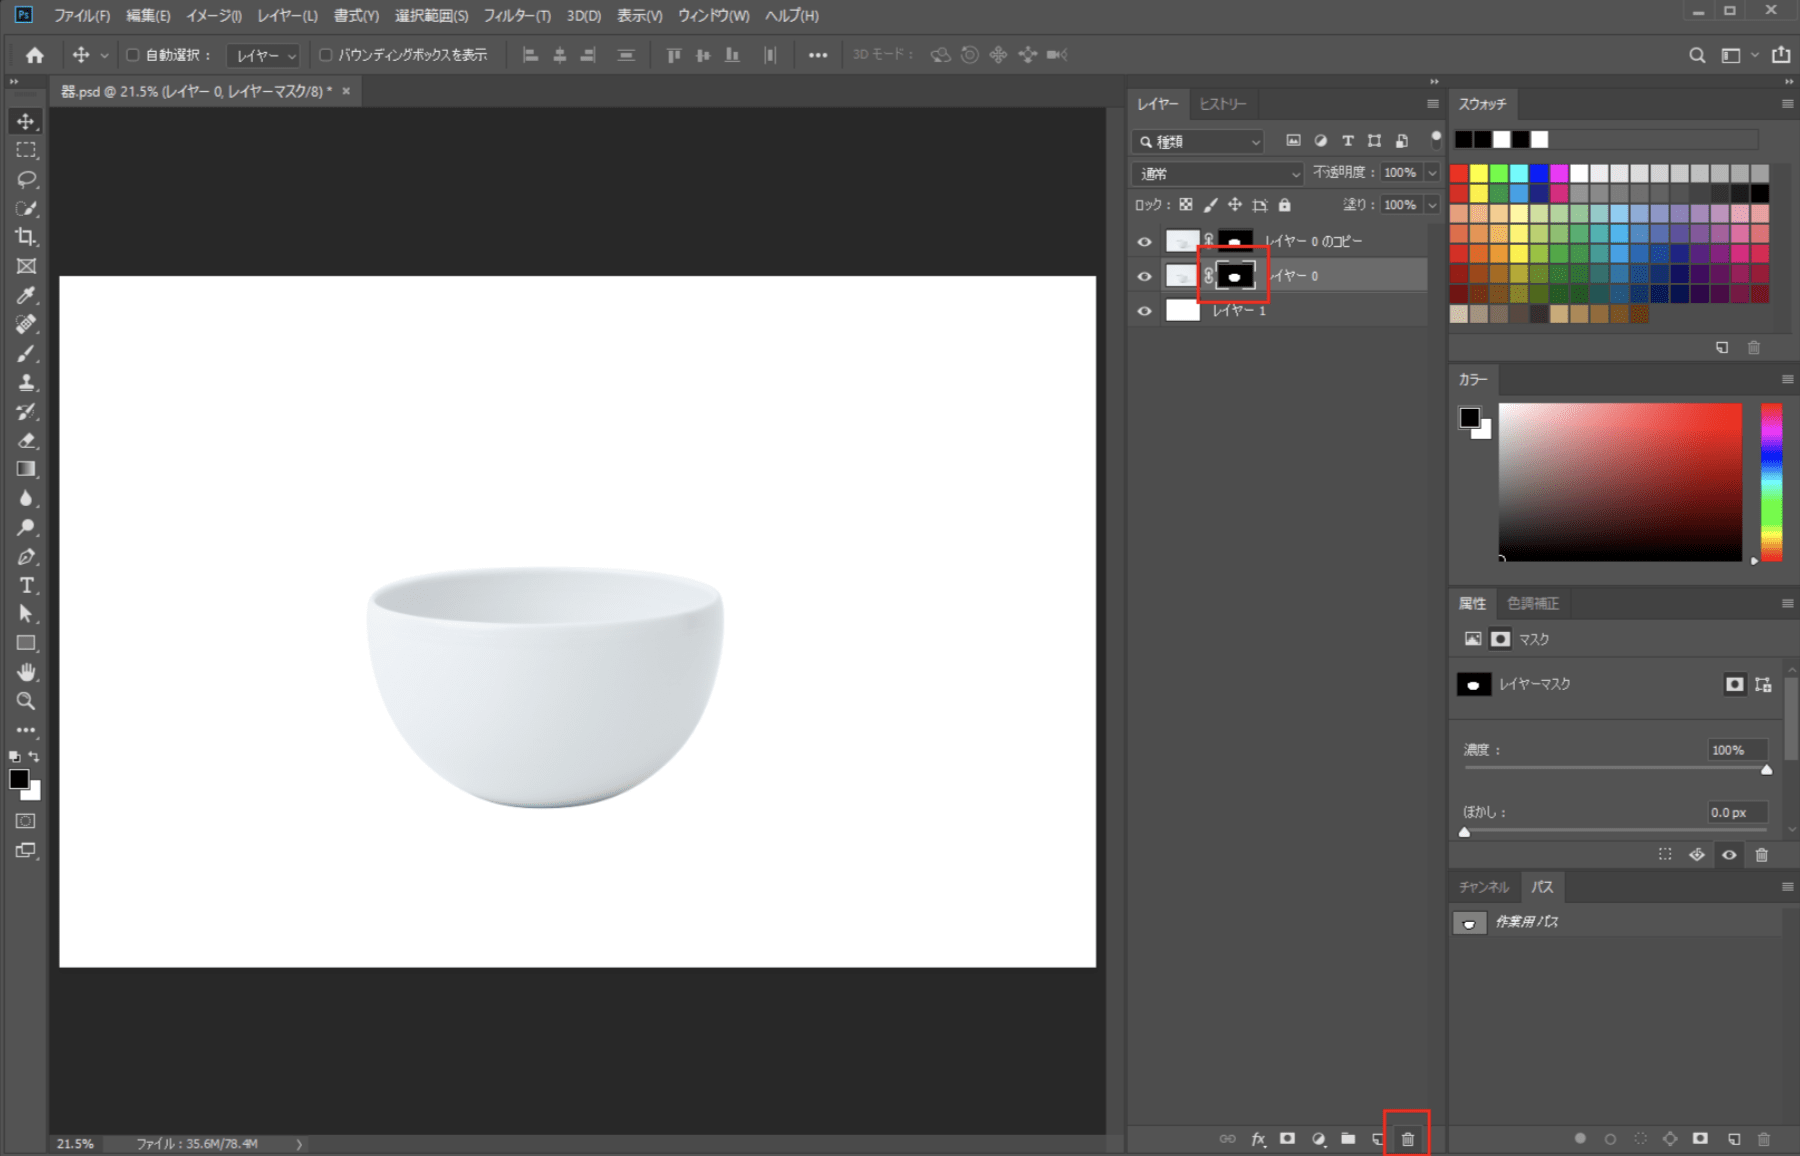The width and height of the screenshot is (1800, 1156).
Task: Open the 塗り fill dropdown arrow
Action: click(1432, 205)
